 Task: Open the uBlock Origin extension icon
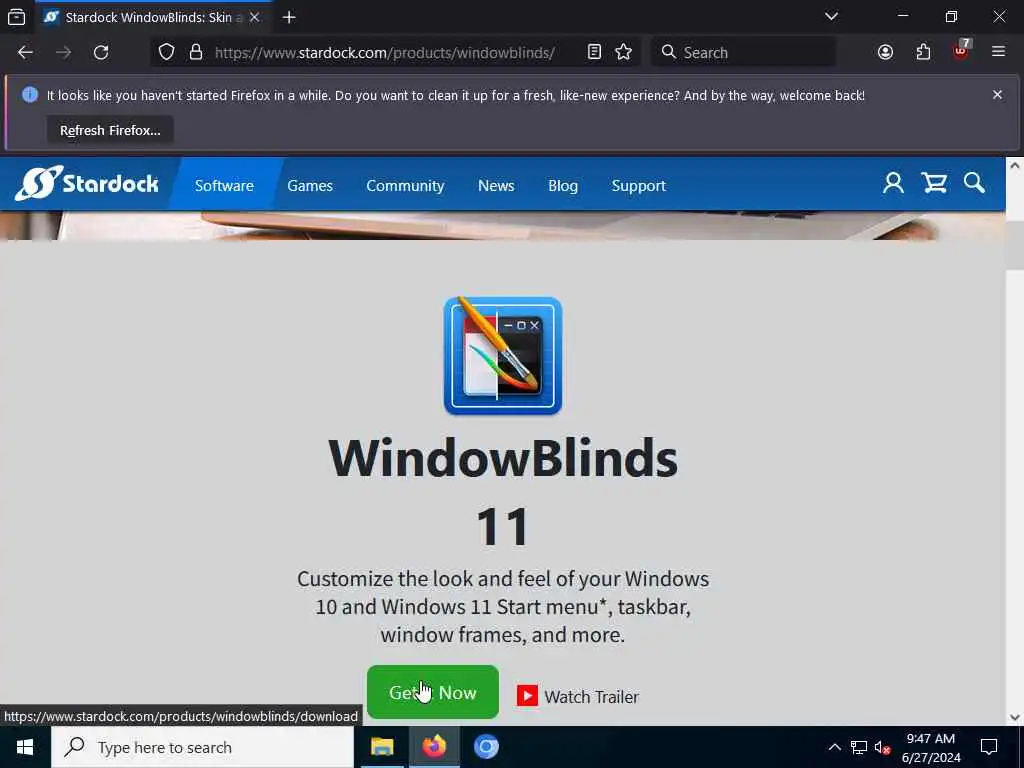(x=961, y=51)
